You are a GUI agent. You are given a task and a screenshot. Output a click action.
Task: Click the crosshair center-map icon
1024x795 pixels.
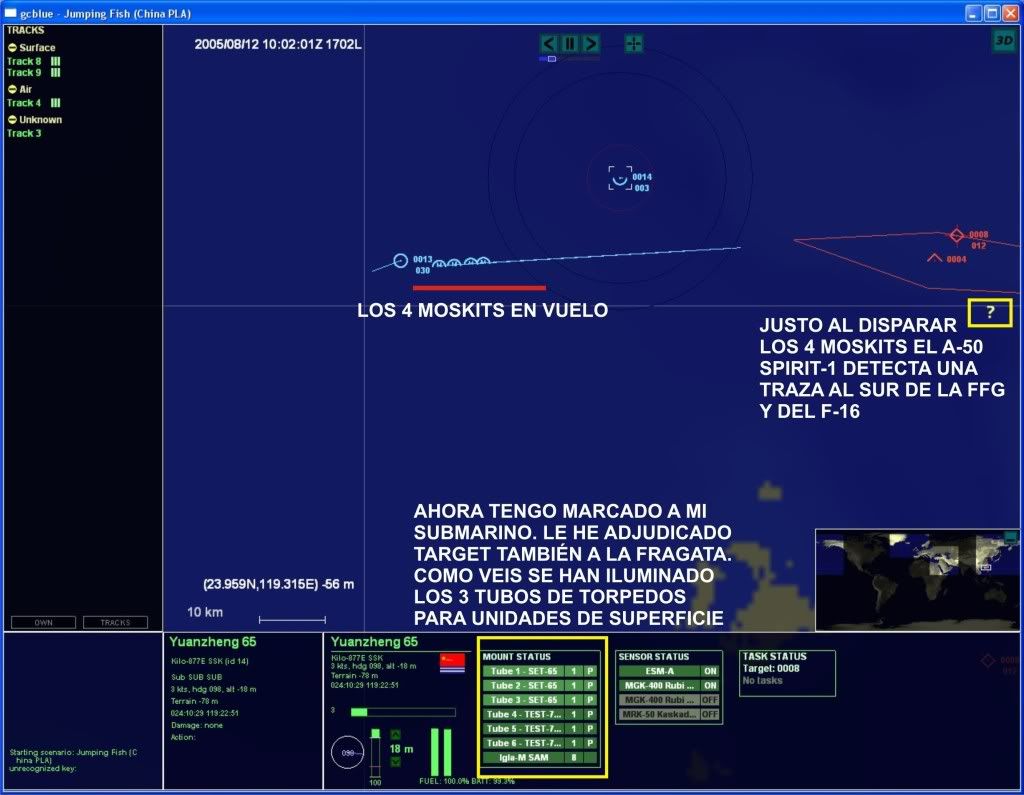pyautogui.click(x=634, y=43)
